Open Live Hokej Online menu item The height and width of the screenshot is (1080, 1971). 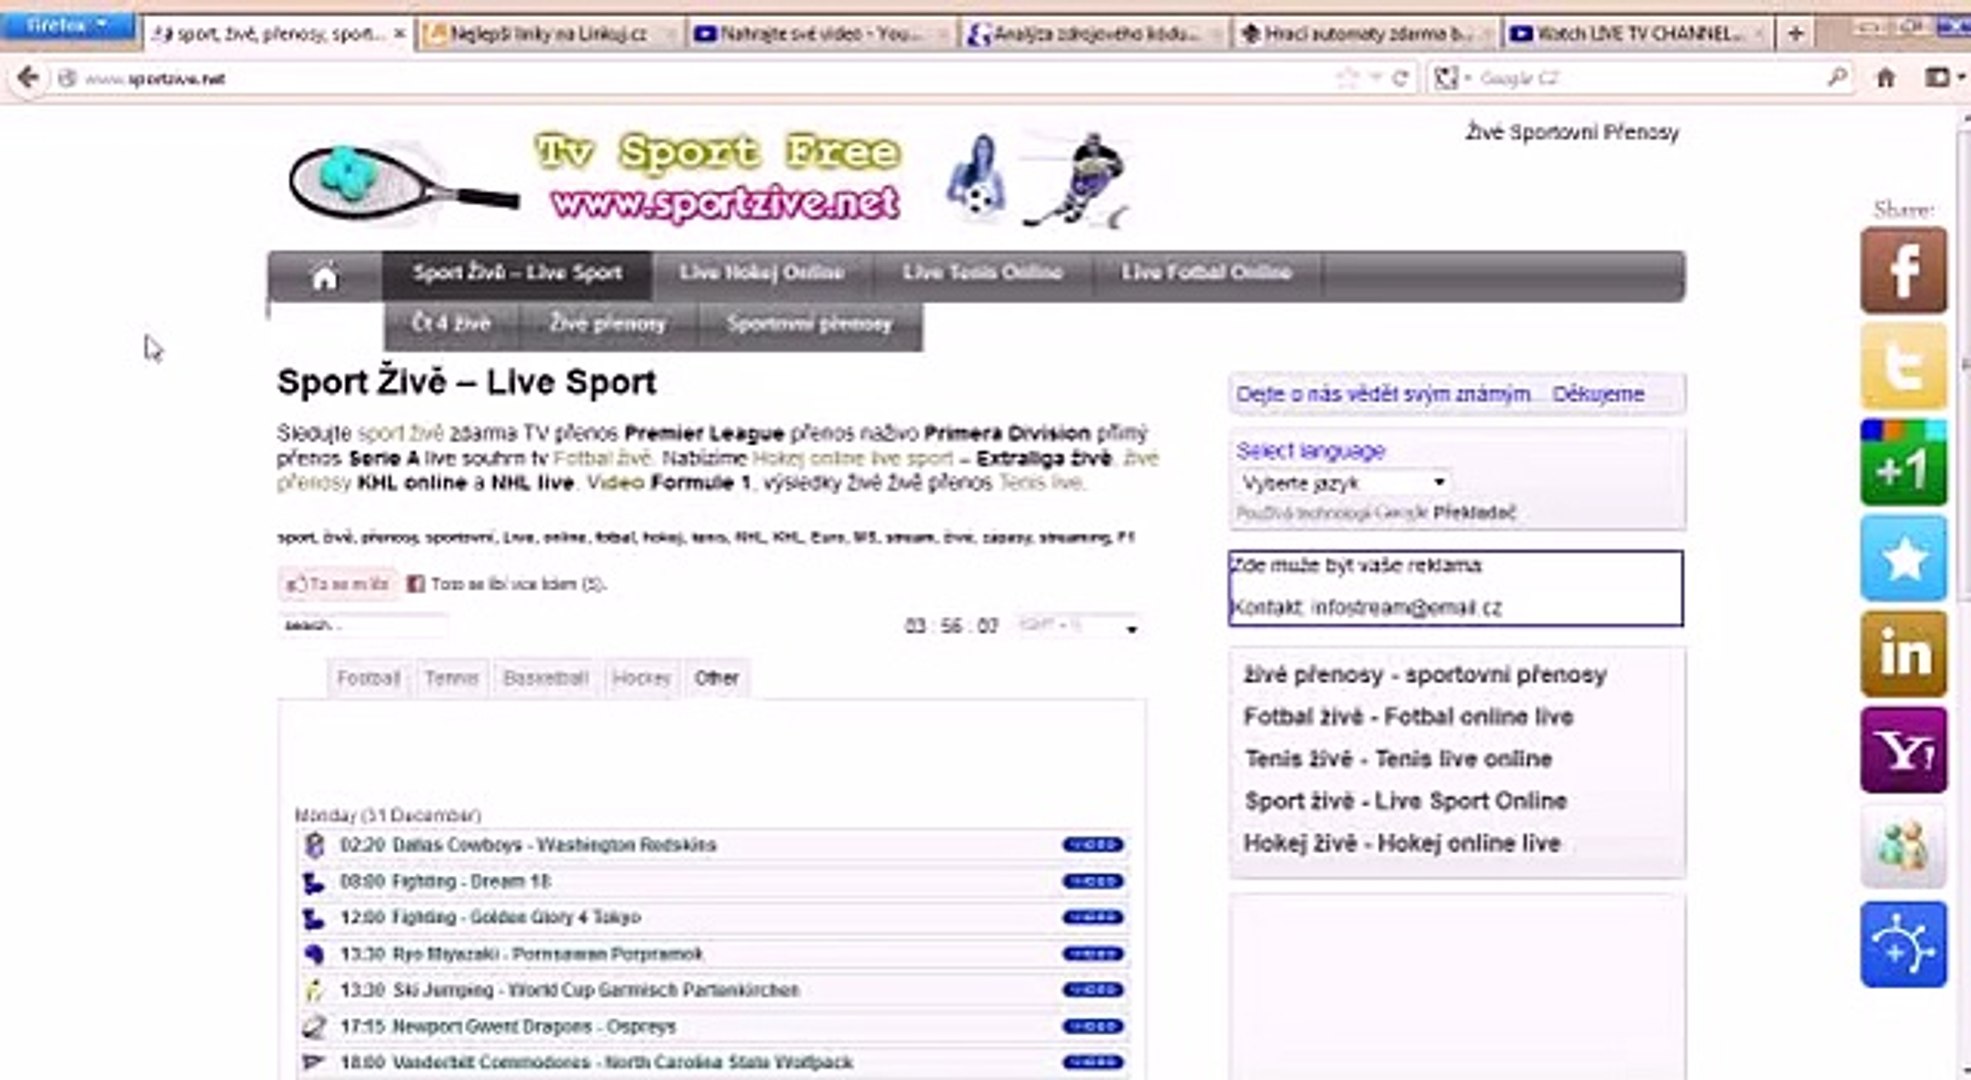tap(762, 273)
